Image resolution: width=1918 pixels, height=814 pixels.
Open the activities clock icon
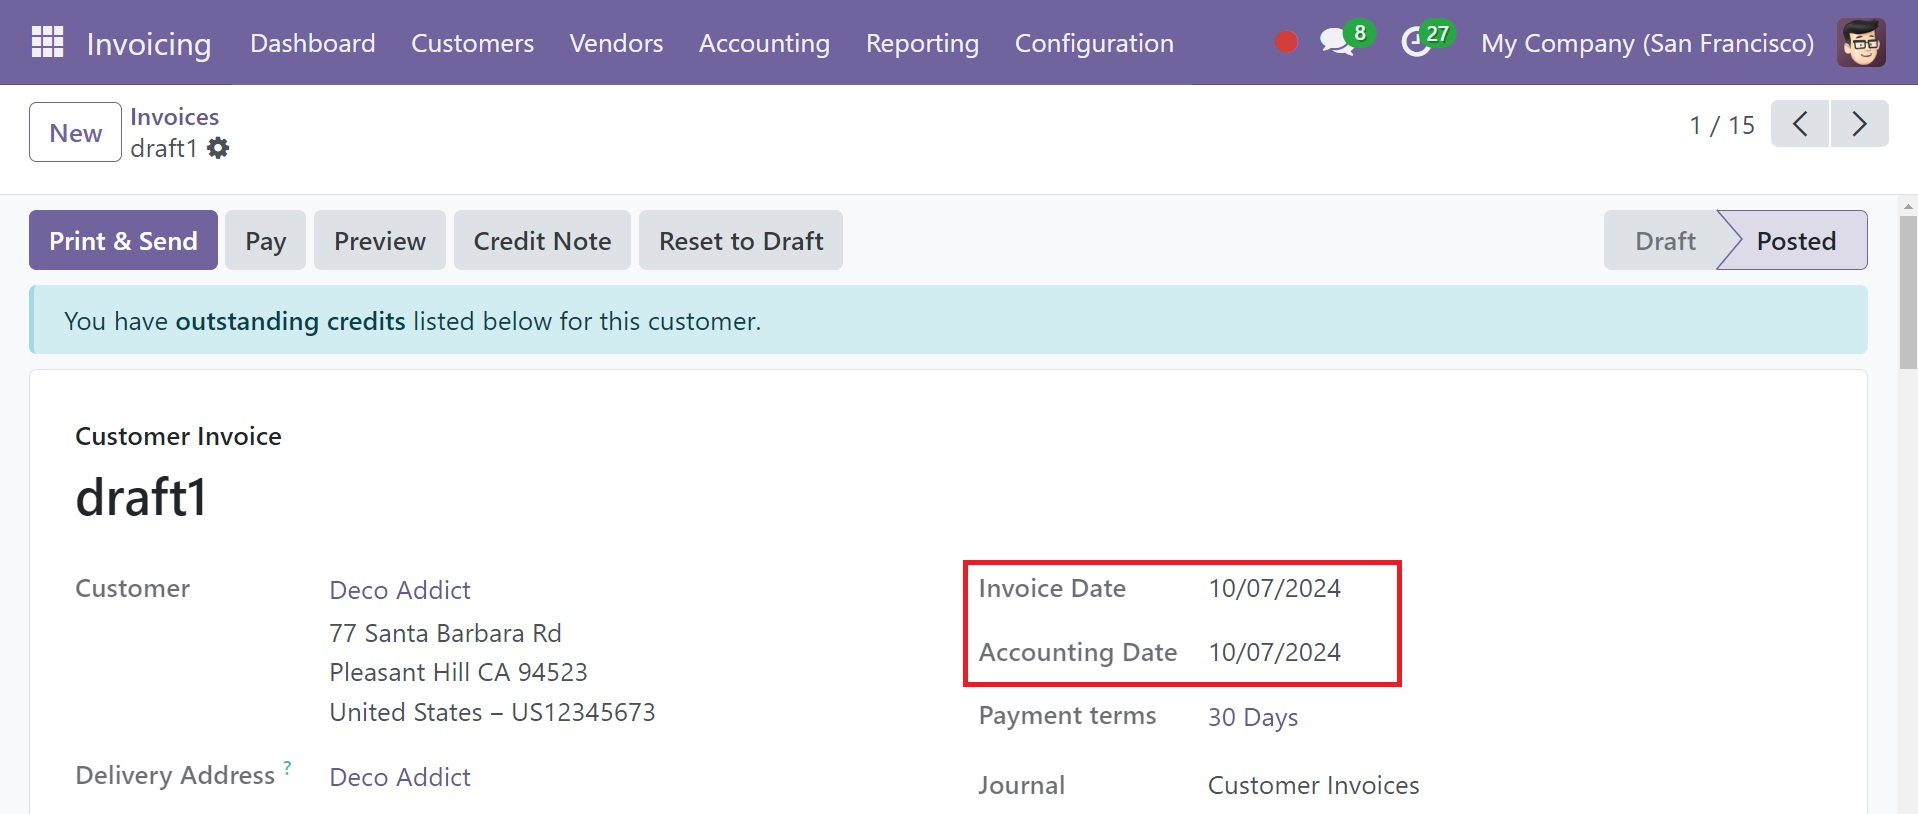click(1416, 43)
